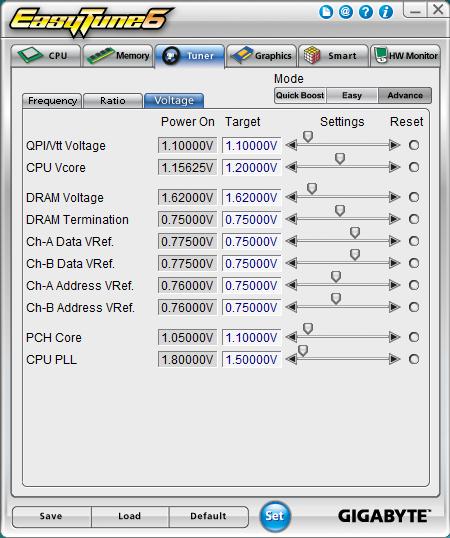Switch to the Ratio sub-tab
Image resolution: width=450 pixels, height=538 pixels.
tap(113, 101)
